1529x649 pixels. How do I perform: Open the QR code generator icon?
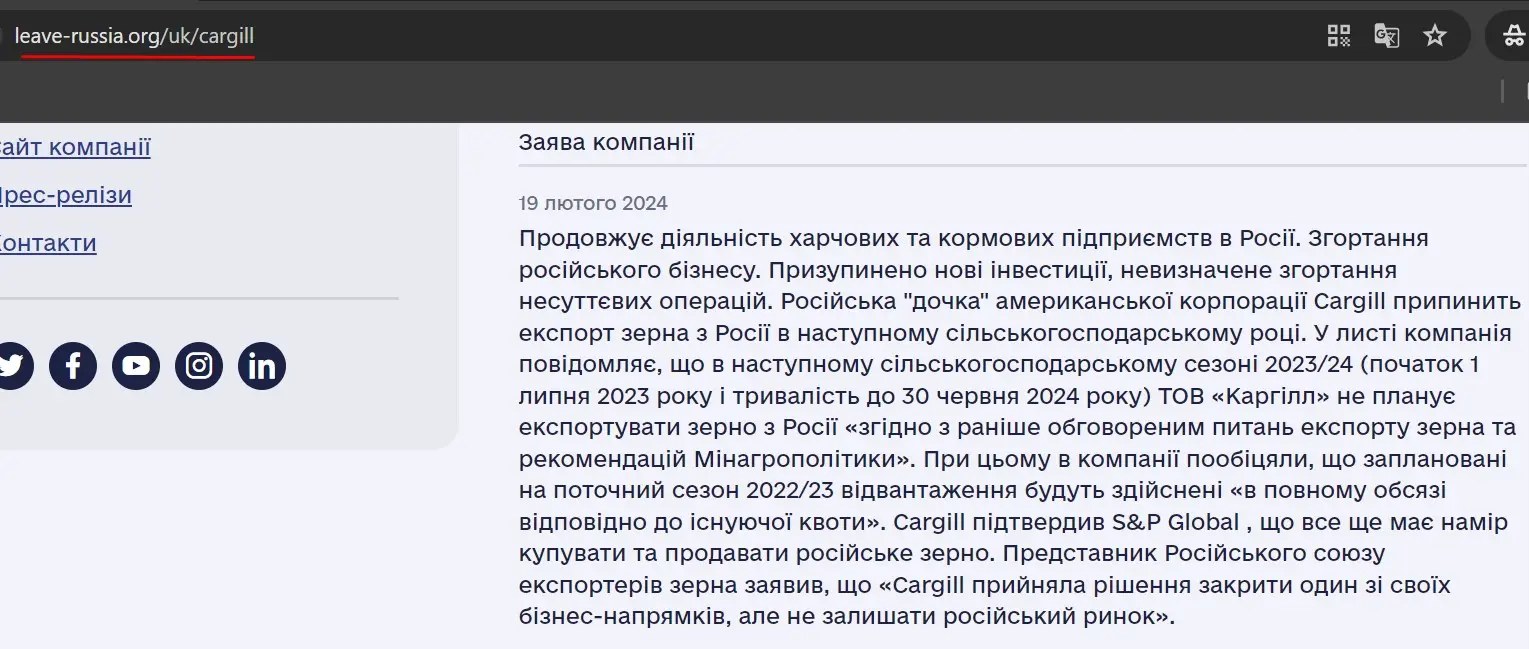[x=1338, y=36]
